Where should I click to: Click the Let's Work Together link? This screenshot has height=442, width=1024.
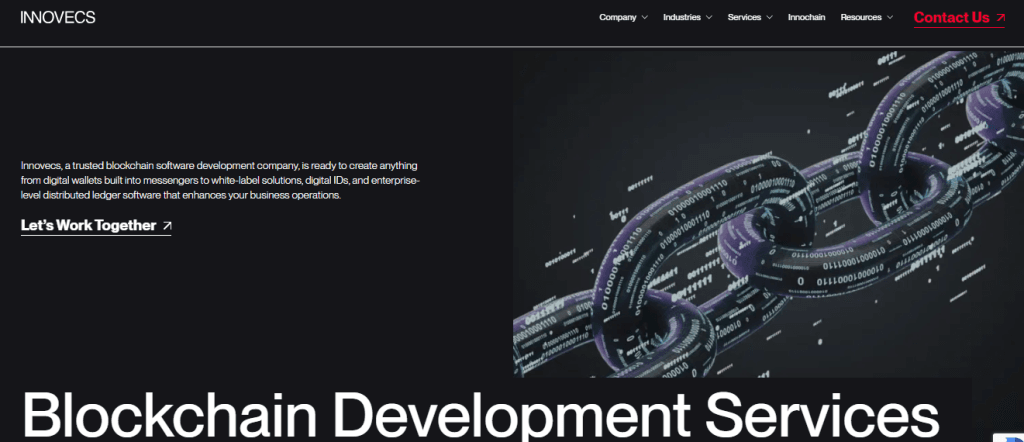[x=88, y=226]
